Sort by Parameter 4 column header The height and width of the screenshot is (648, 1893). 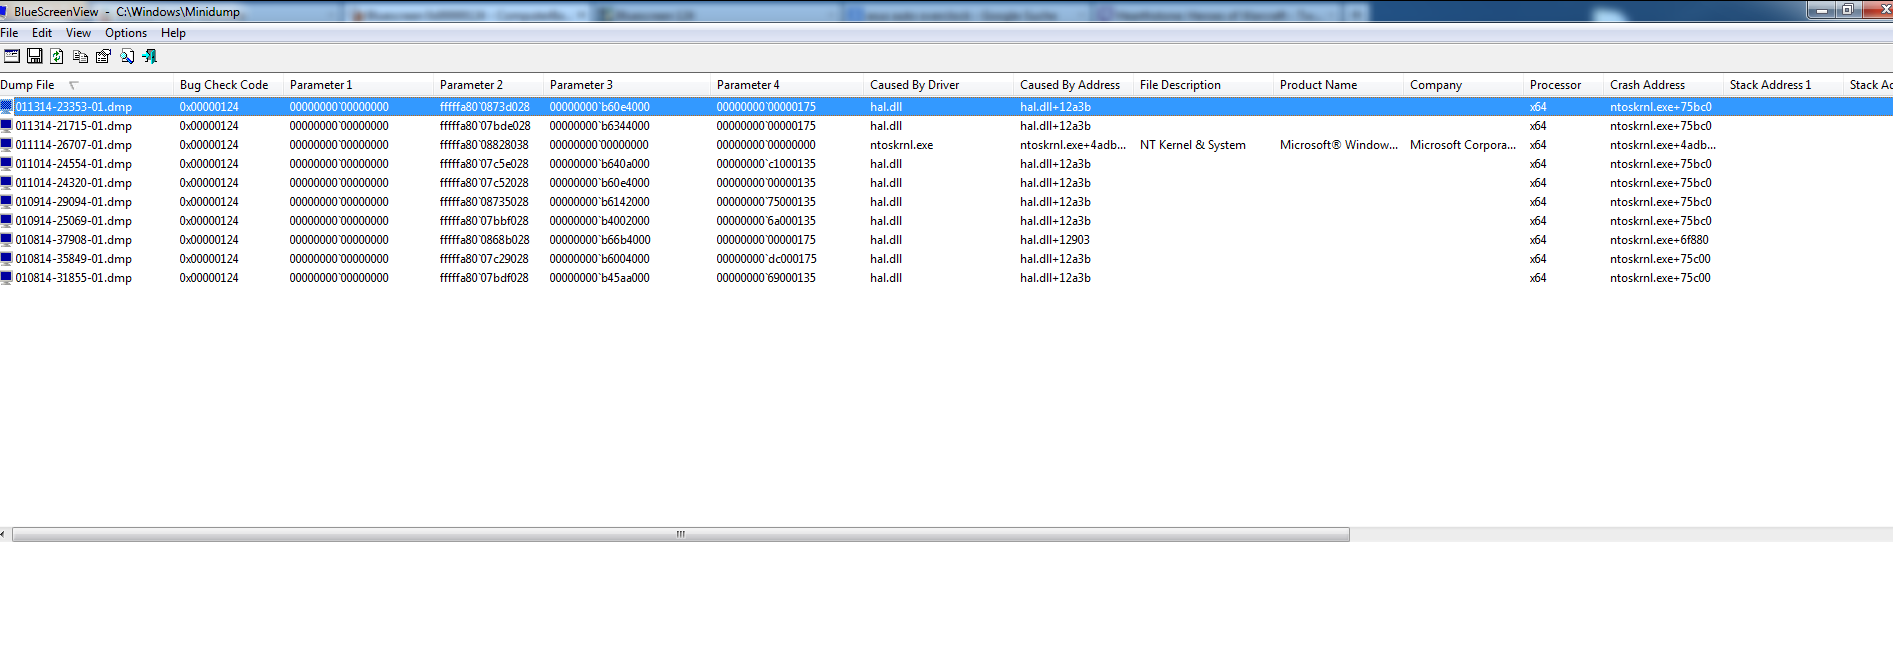point(787,85)
